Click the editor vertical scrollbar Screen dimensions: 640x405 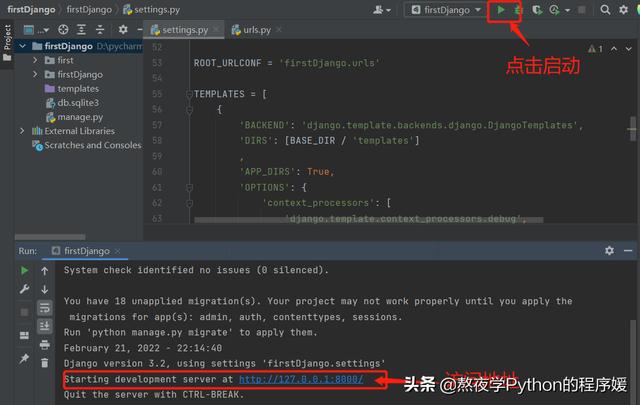pos(633,129)
